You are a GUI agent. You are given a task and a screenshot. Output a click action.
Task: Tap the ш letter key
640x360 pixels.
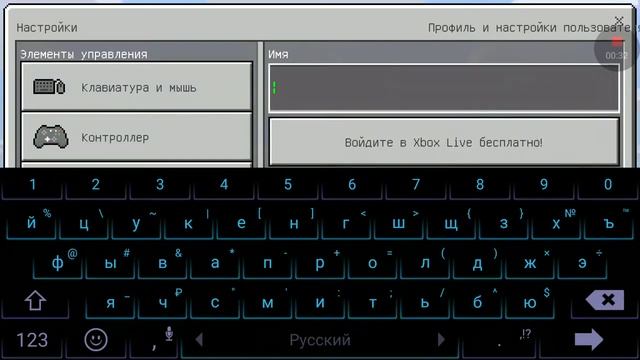[x=399, y=223]
